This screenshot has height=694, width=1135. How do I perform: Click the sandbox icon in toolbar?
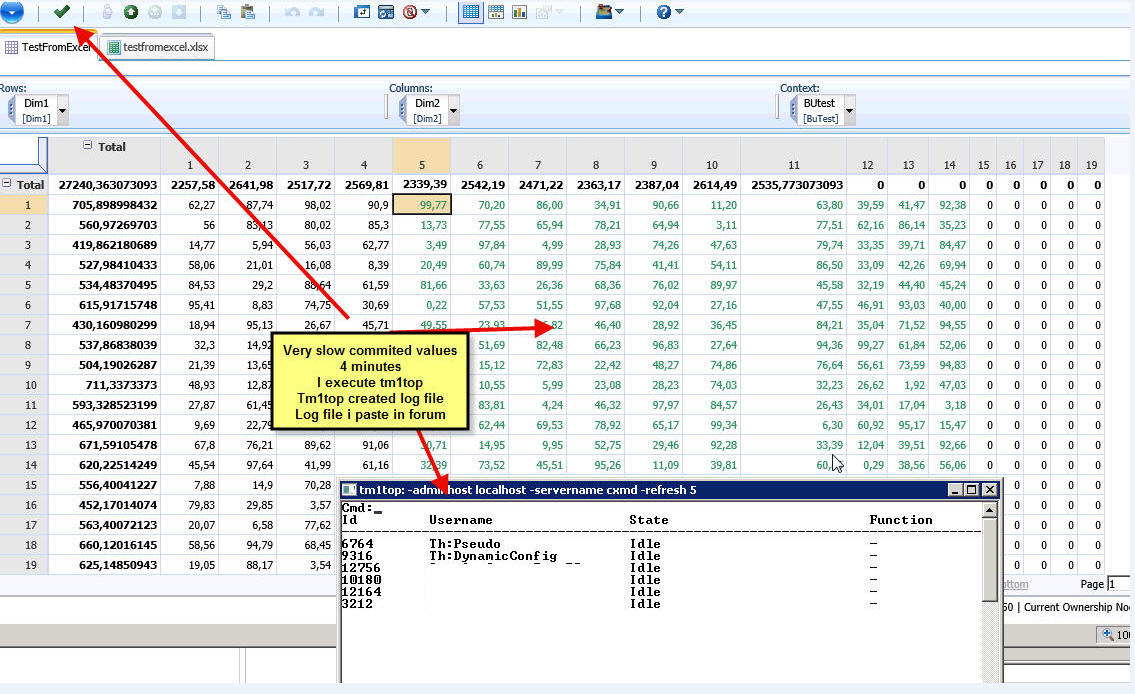coord(604,12)
